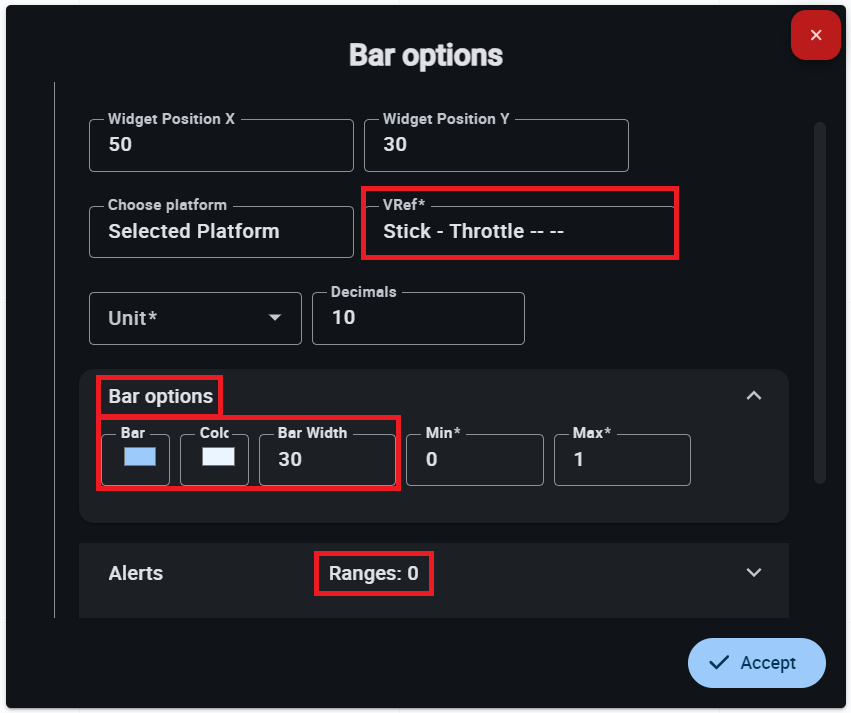This screenshot has height=713, width=851.
Task: Pick the light blue Bar color swatch
Action: pos(139,458)
